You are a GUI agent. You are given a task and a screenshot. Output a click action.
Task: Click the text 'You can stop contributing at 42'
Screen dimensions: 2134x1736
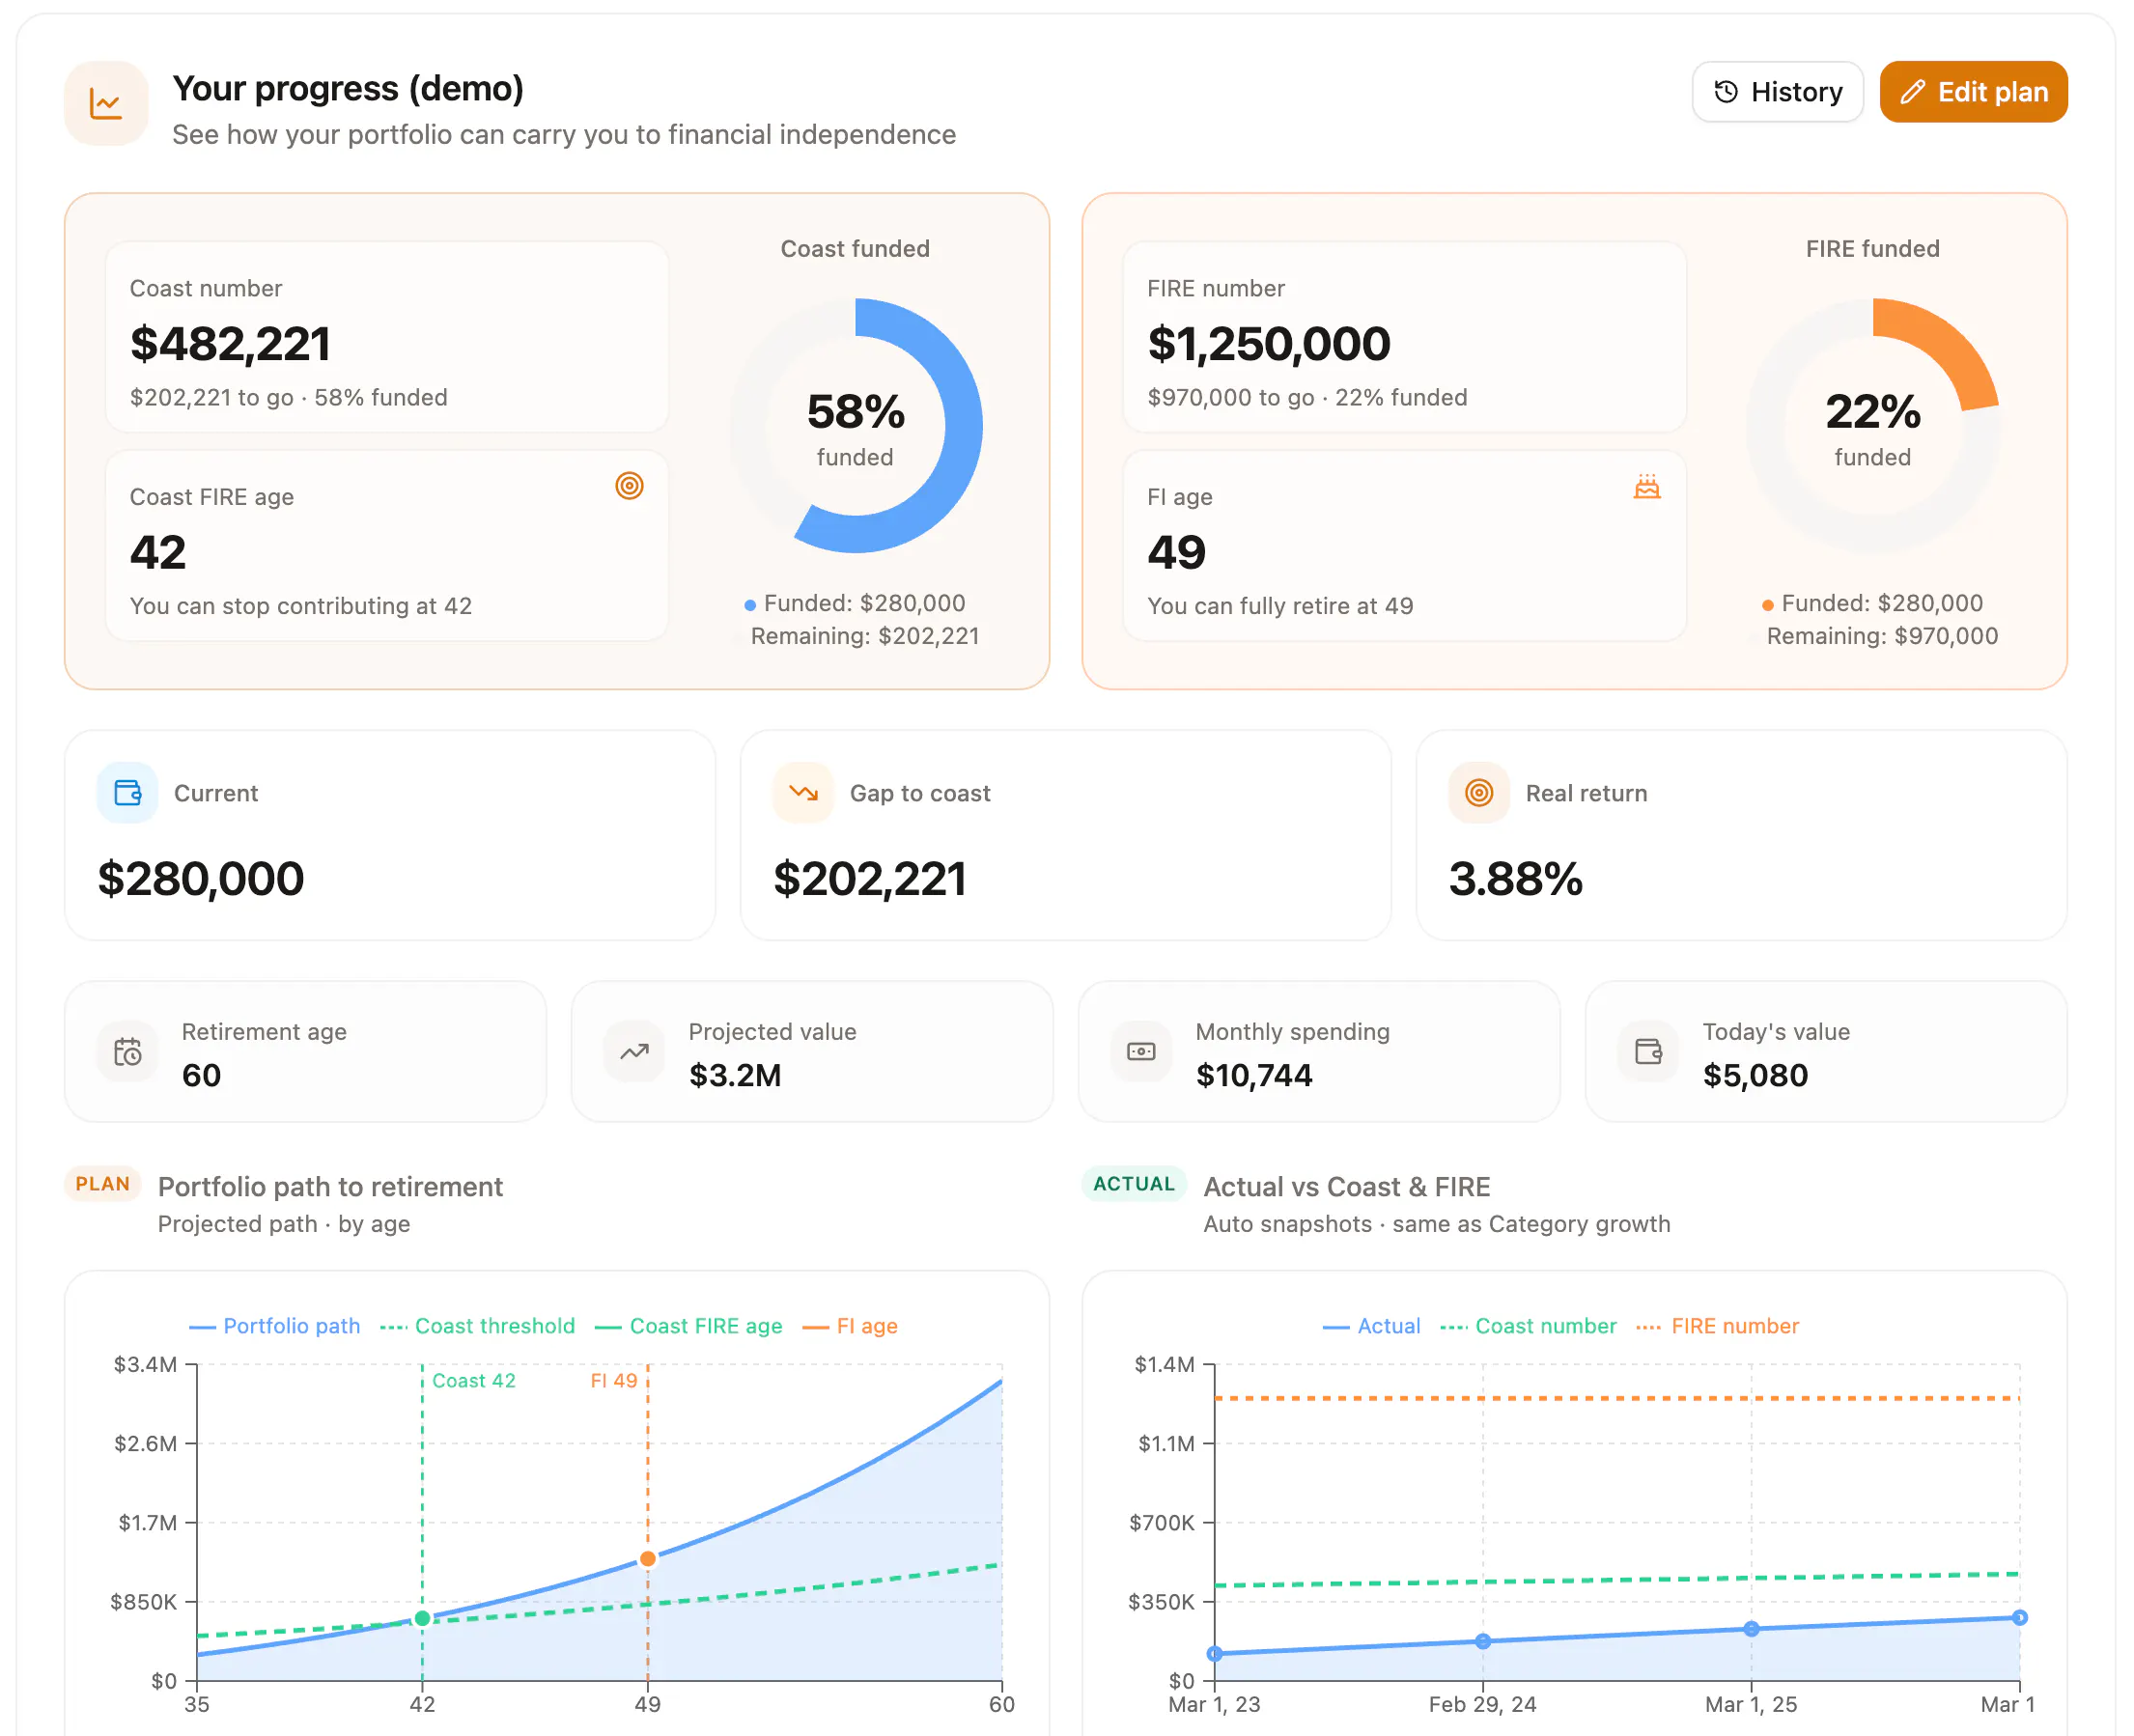[301, 606]
